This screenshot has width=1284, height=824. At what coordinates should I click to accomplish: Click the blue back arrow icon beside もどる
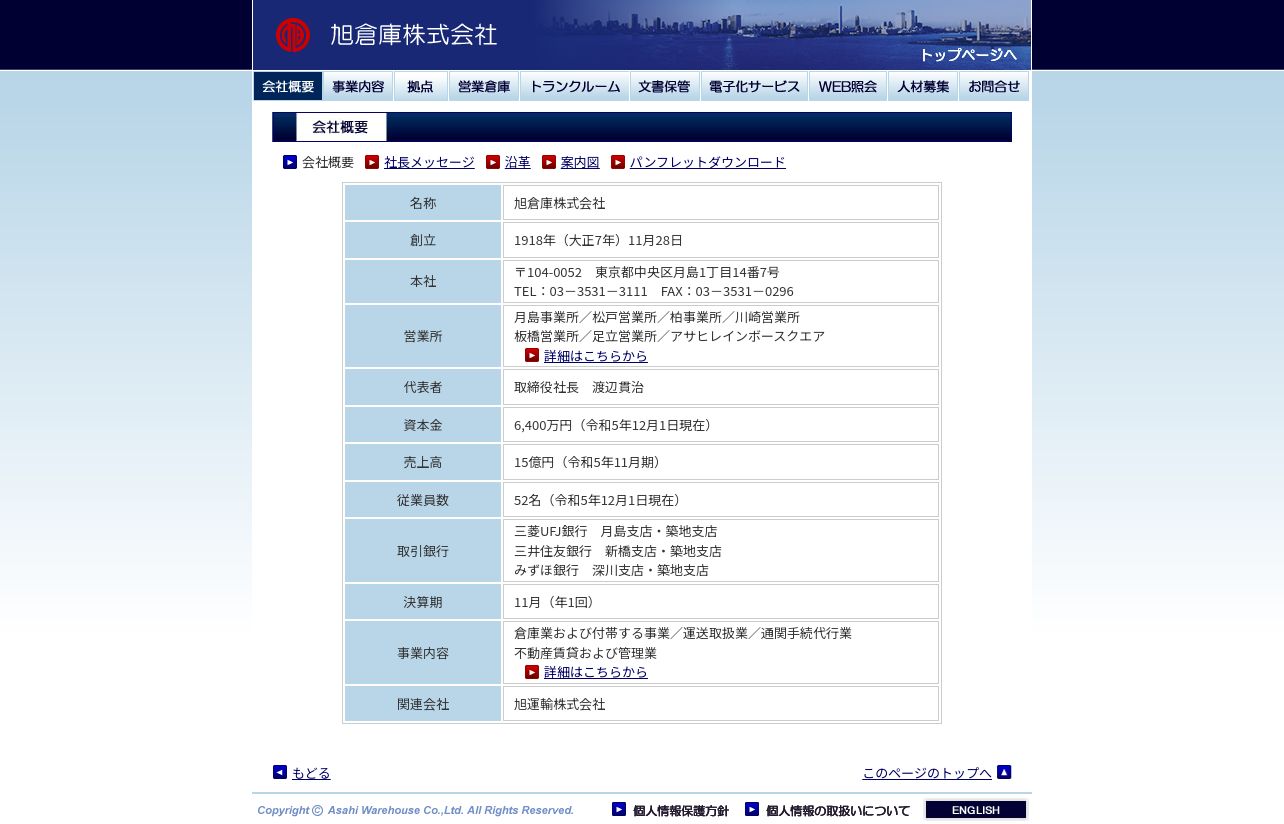[x=280, y=772]
